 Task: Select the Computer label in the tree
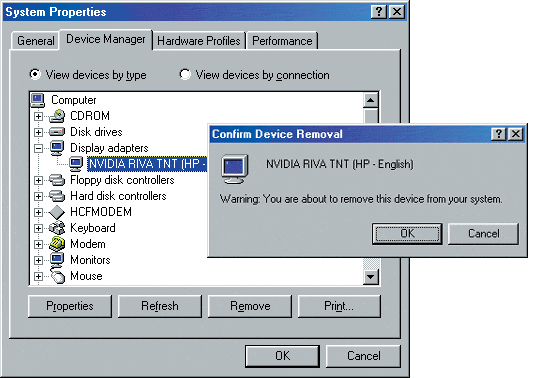tap(74, 100)
